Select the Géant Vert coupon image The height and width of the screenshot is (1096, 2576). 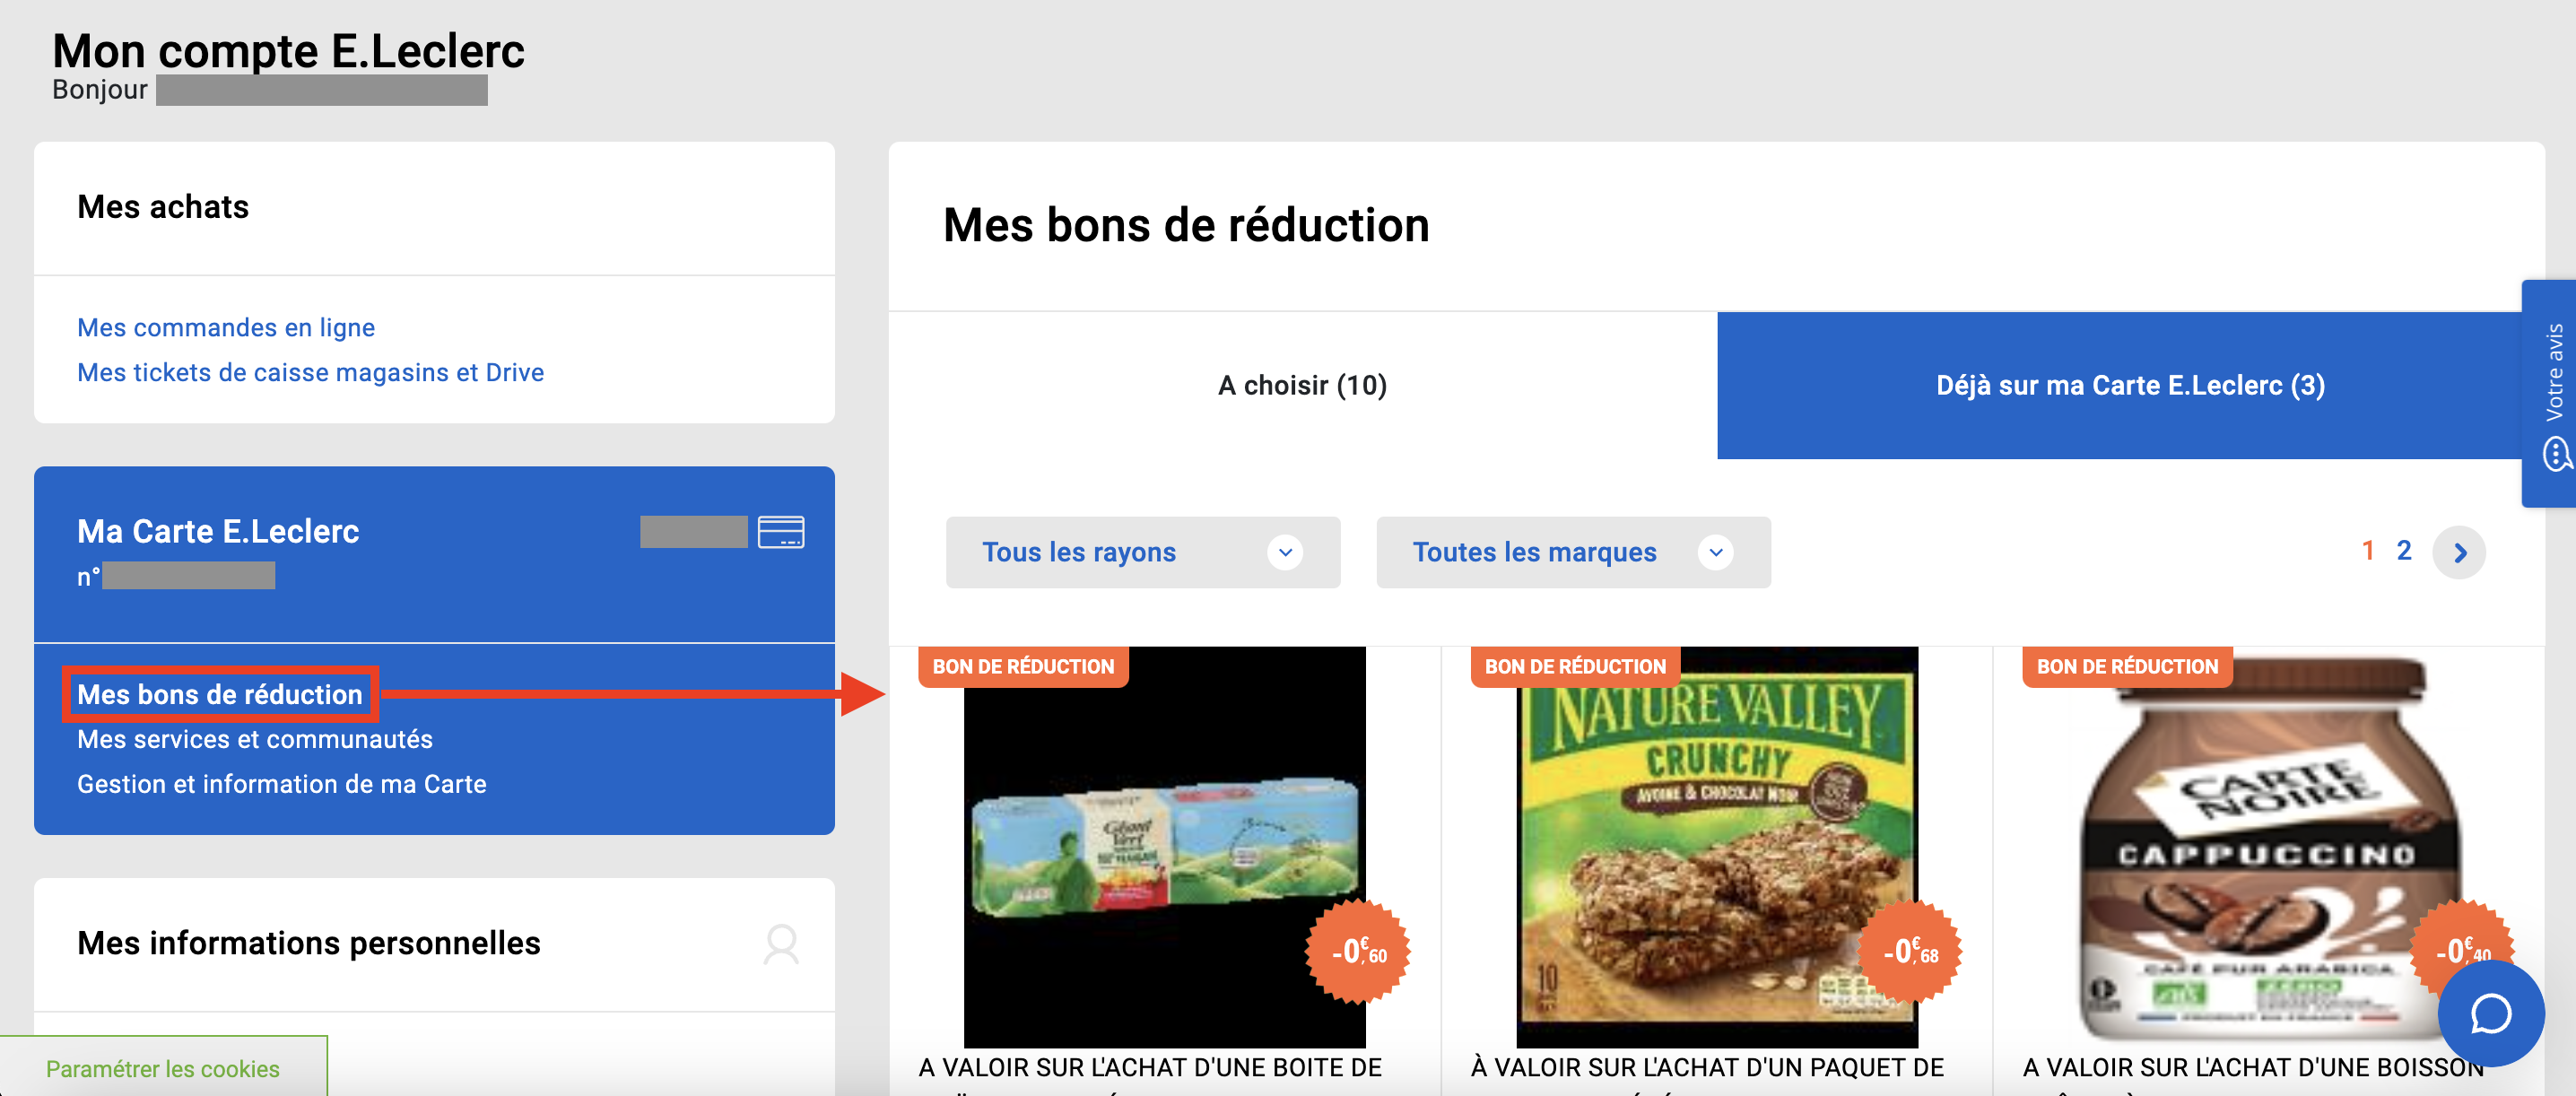tap(1164, 846)
